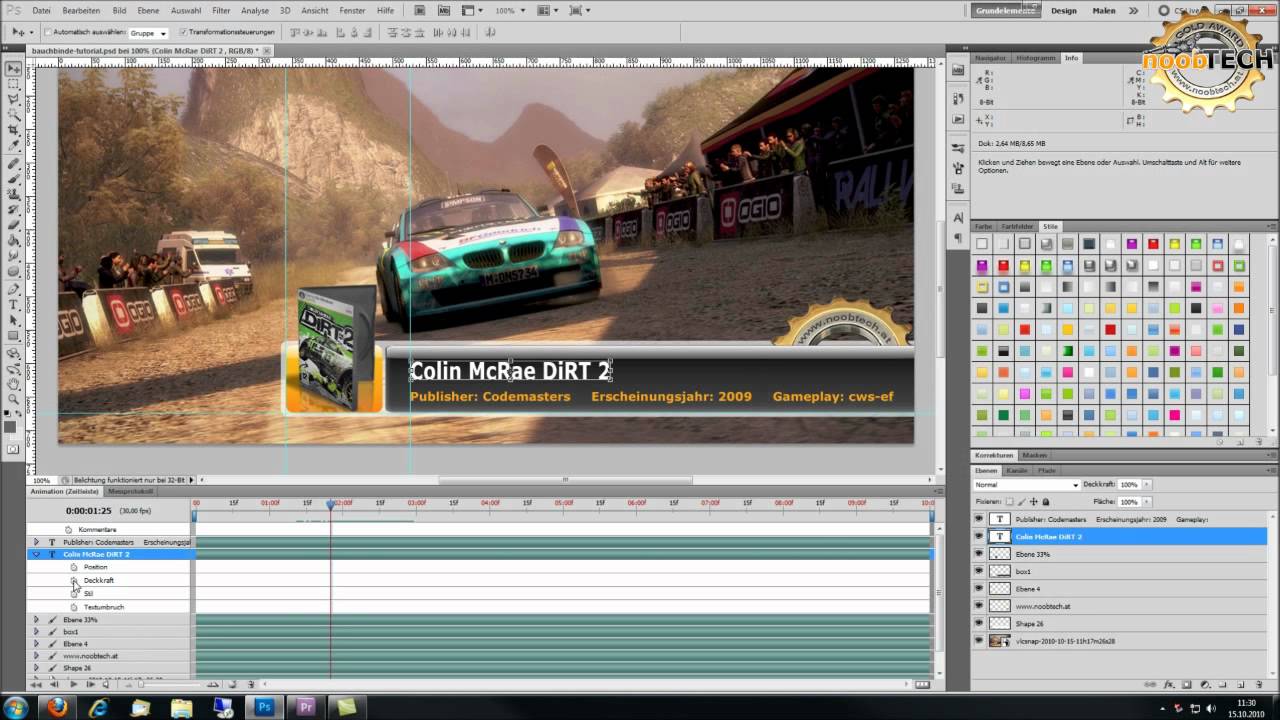Hide the box1 layer

coord(979,571)
